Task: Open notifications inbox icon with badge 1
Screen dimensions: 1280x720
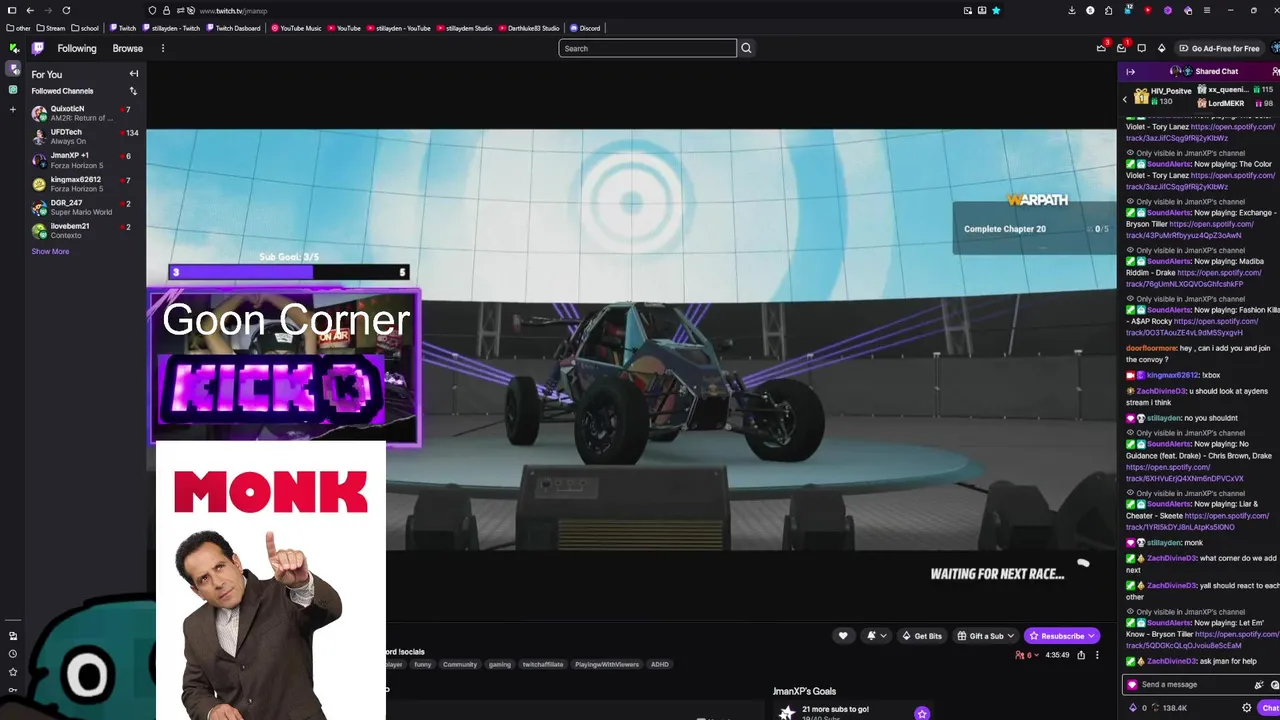Action: (1121, 48)
